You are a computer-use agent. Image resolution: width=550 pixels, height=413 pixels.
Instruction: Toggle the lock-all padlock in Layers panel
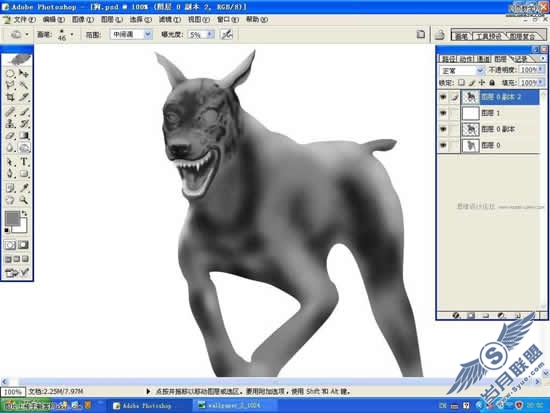(x=492, y=83)
